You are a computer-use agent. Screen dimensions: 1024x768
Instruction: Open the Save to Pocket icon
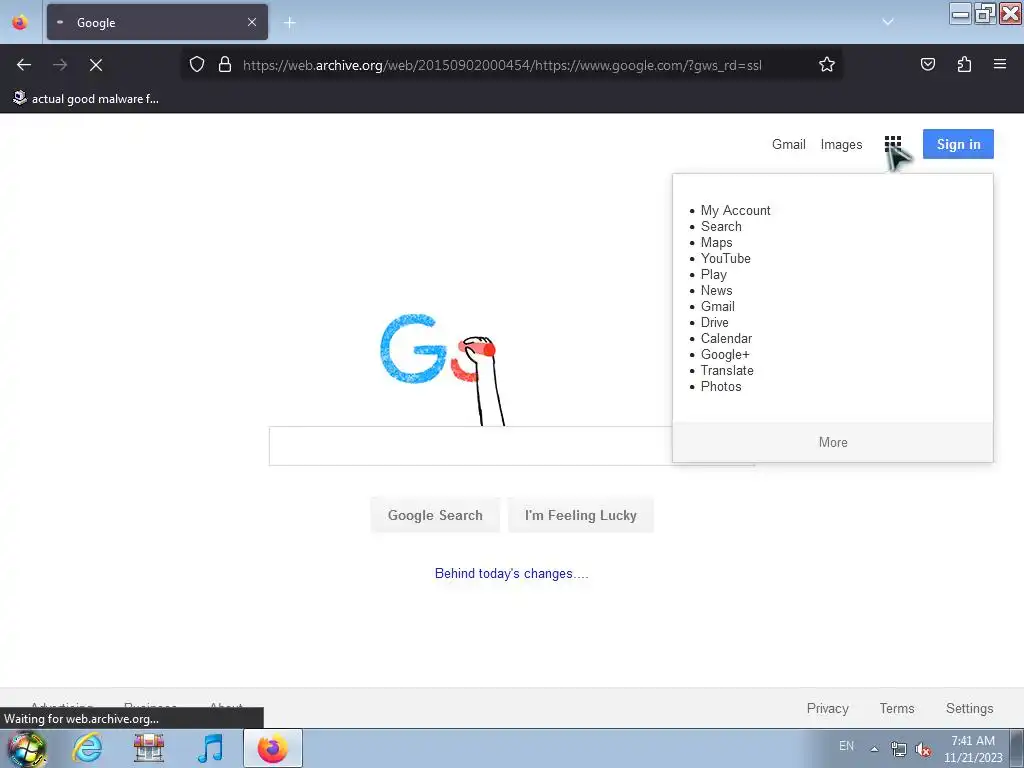[927, 64]
